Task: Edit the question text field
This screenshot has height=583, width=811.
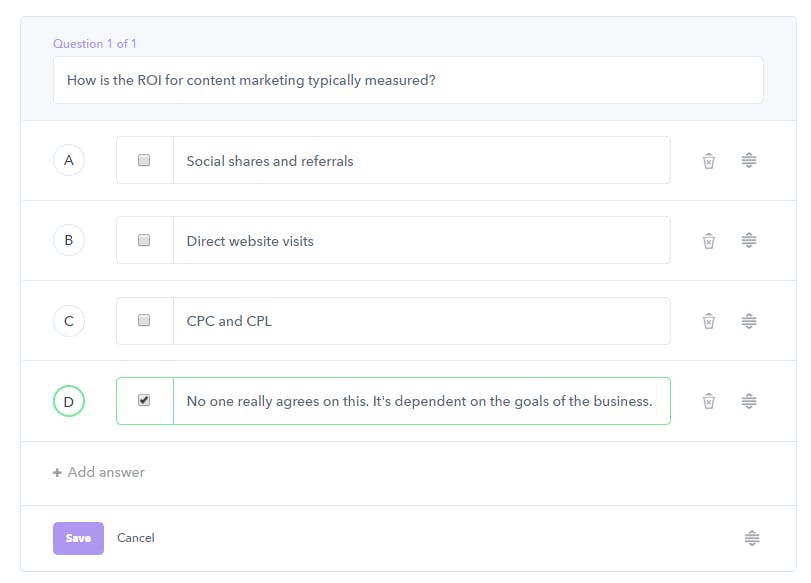Action: point(408,80)
